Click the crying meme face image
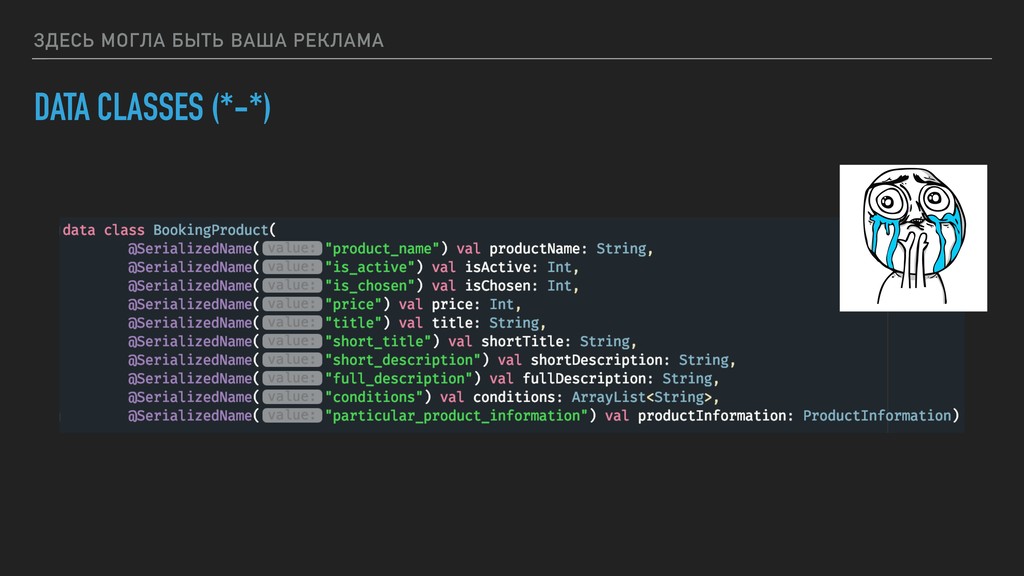 (x=912, y=238)
